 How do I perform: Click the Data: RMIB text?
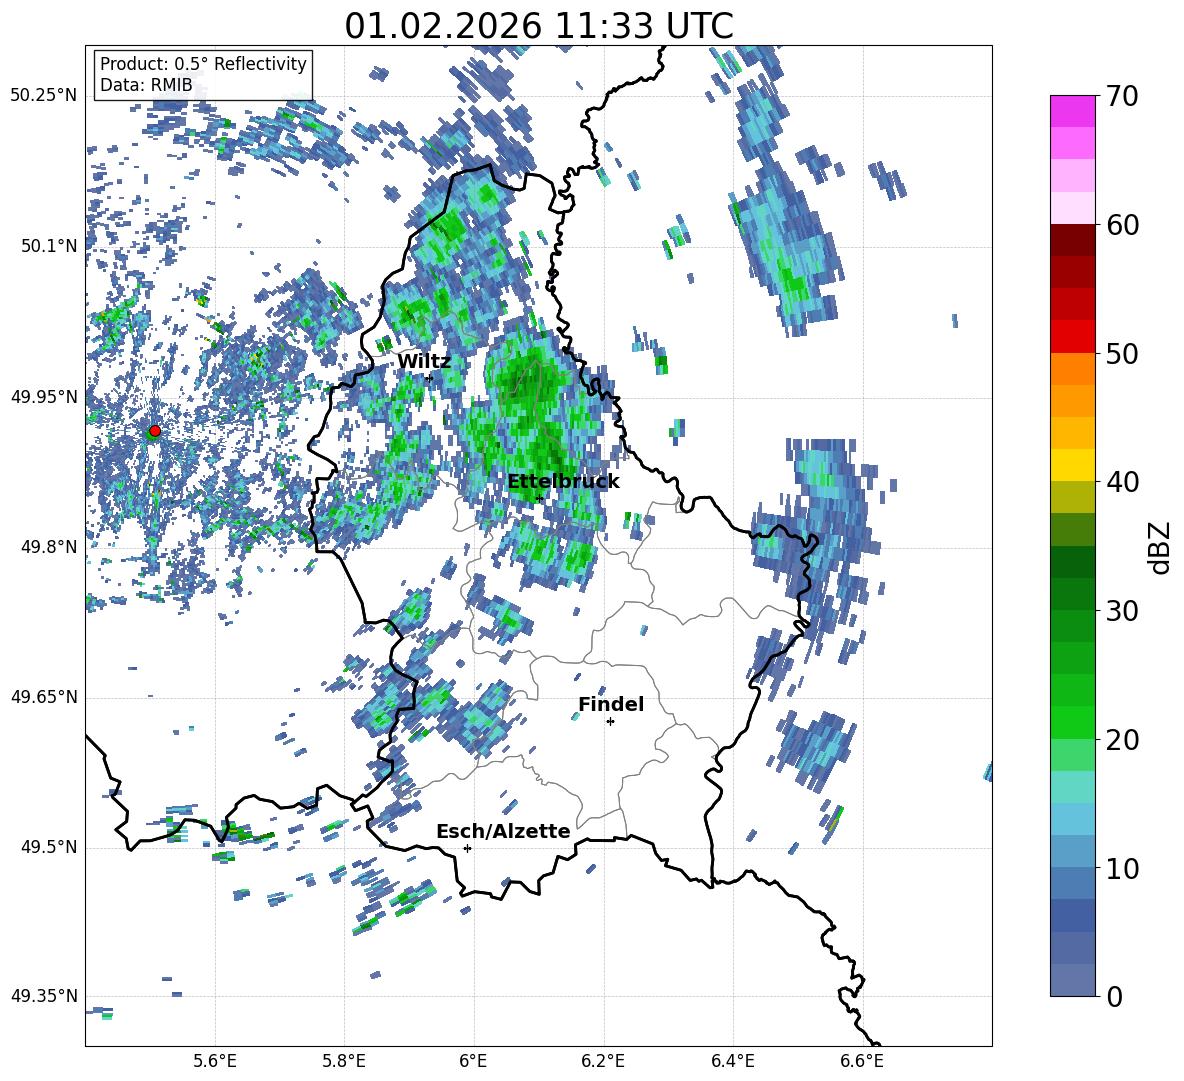[146, 85]
